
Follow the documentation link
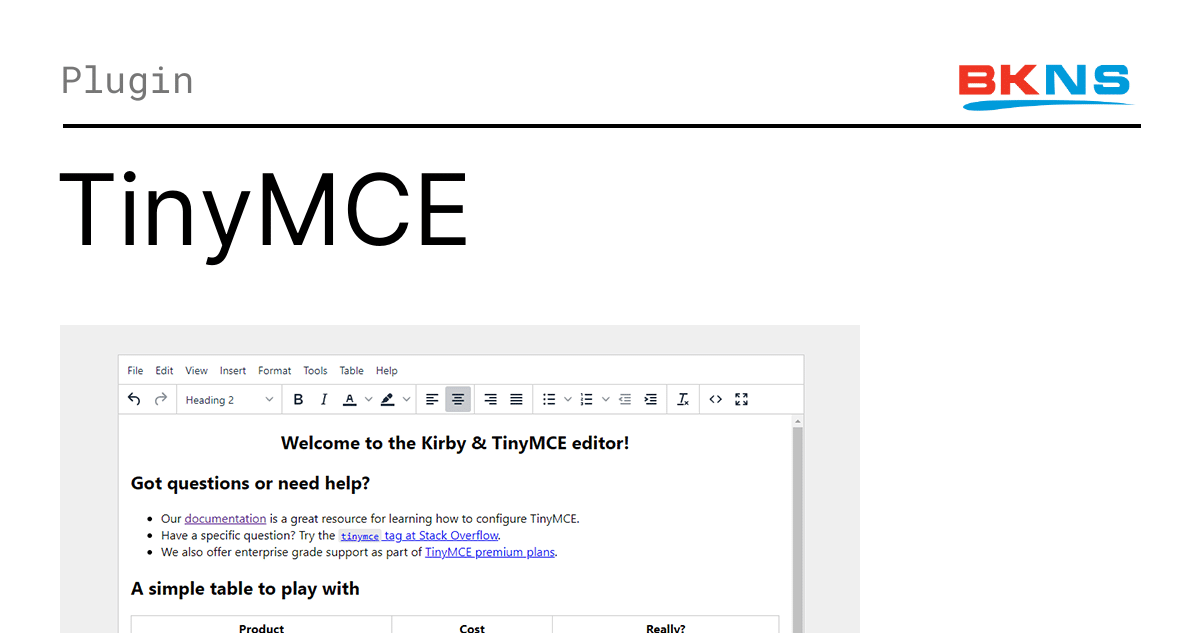[225, 518]
